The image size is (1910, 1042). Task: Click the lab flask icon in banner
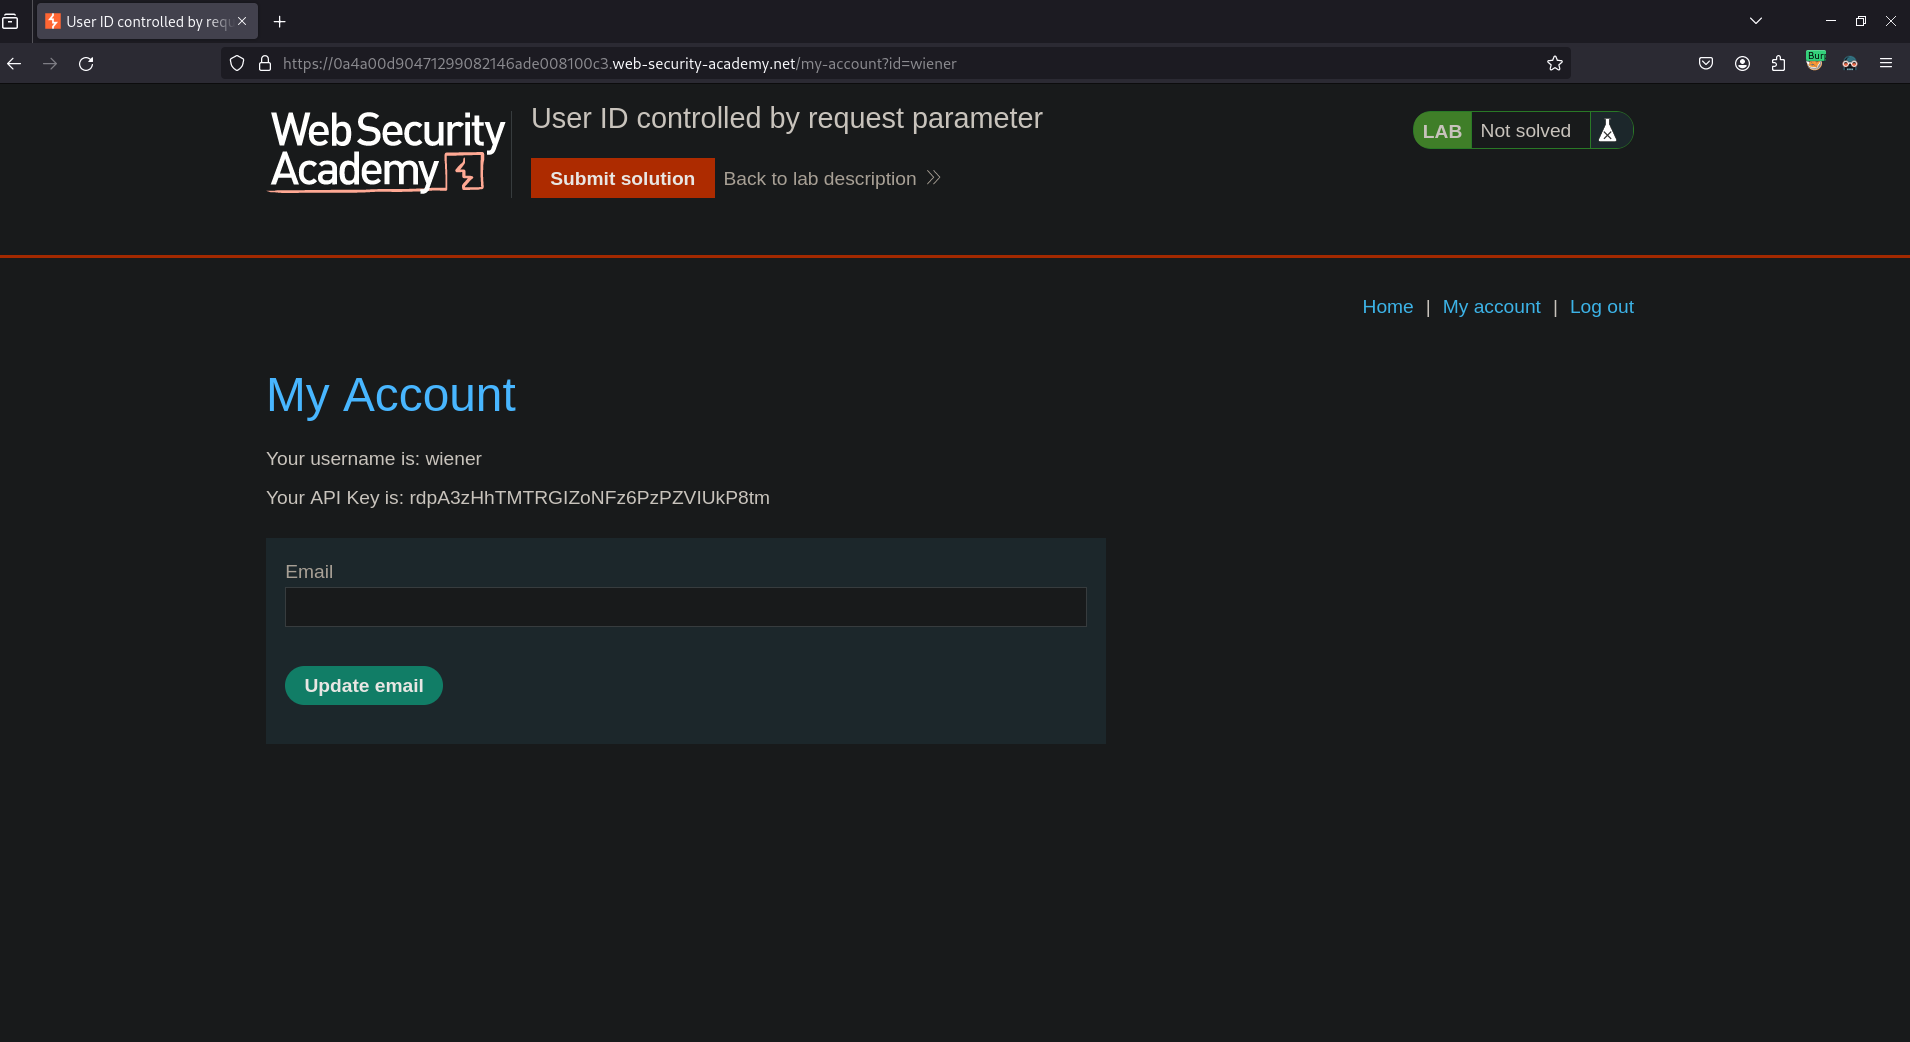coord(1607,130)
